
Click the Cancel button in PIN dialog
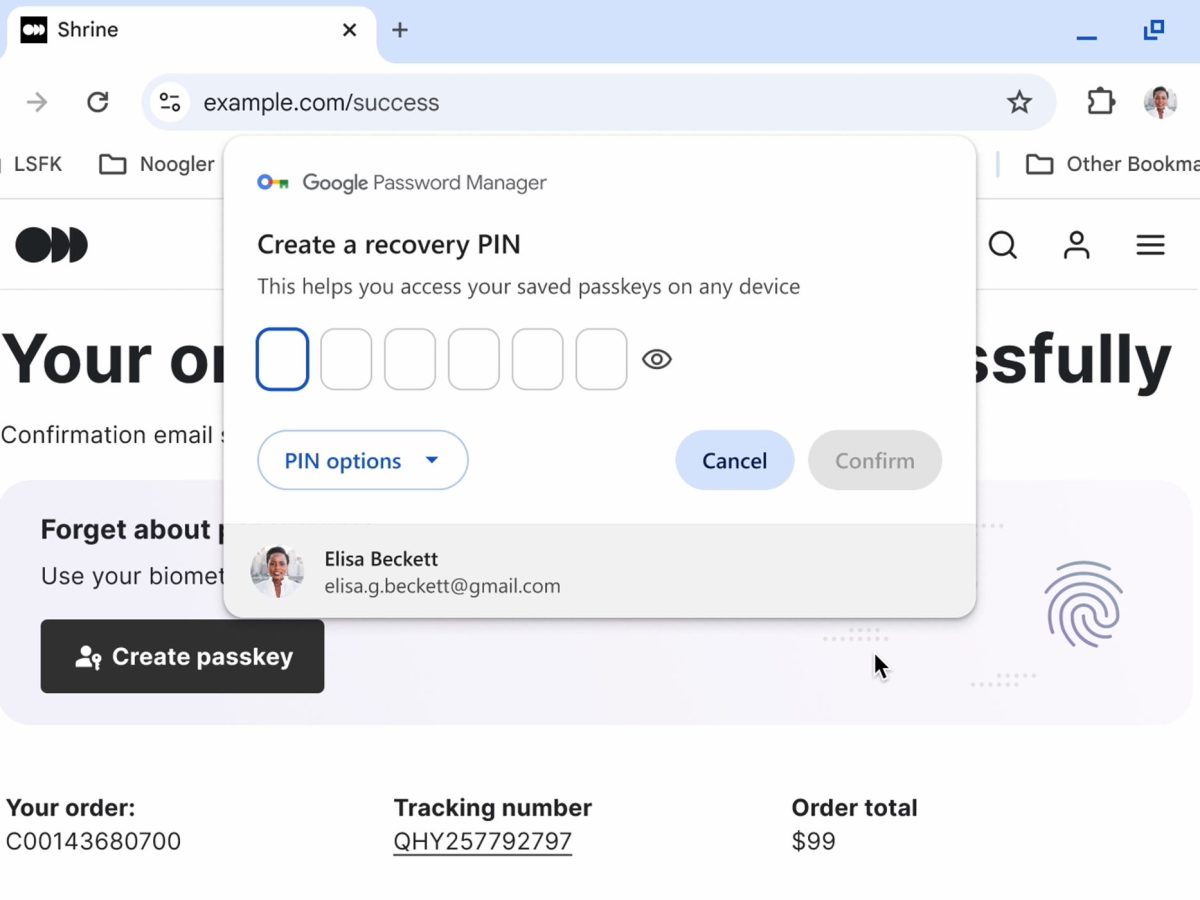coord(734,461)
